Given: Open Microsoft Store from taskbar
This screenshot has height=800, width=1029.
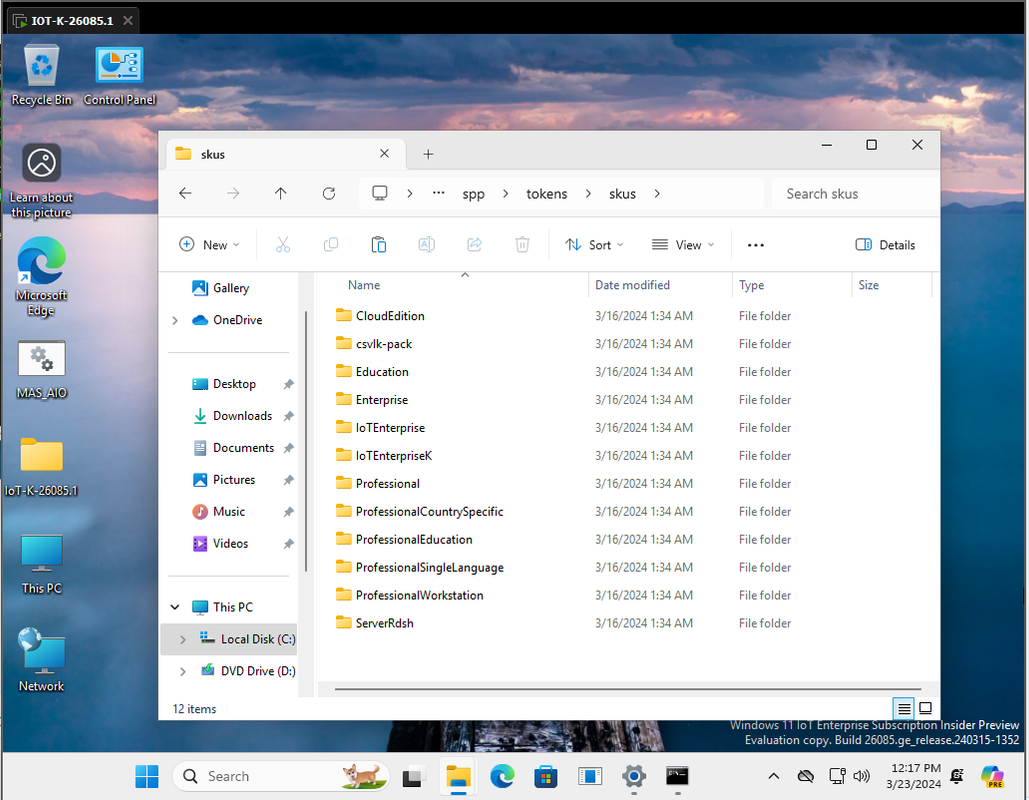Looking at the screenshot, I should (x=545, y=776).
